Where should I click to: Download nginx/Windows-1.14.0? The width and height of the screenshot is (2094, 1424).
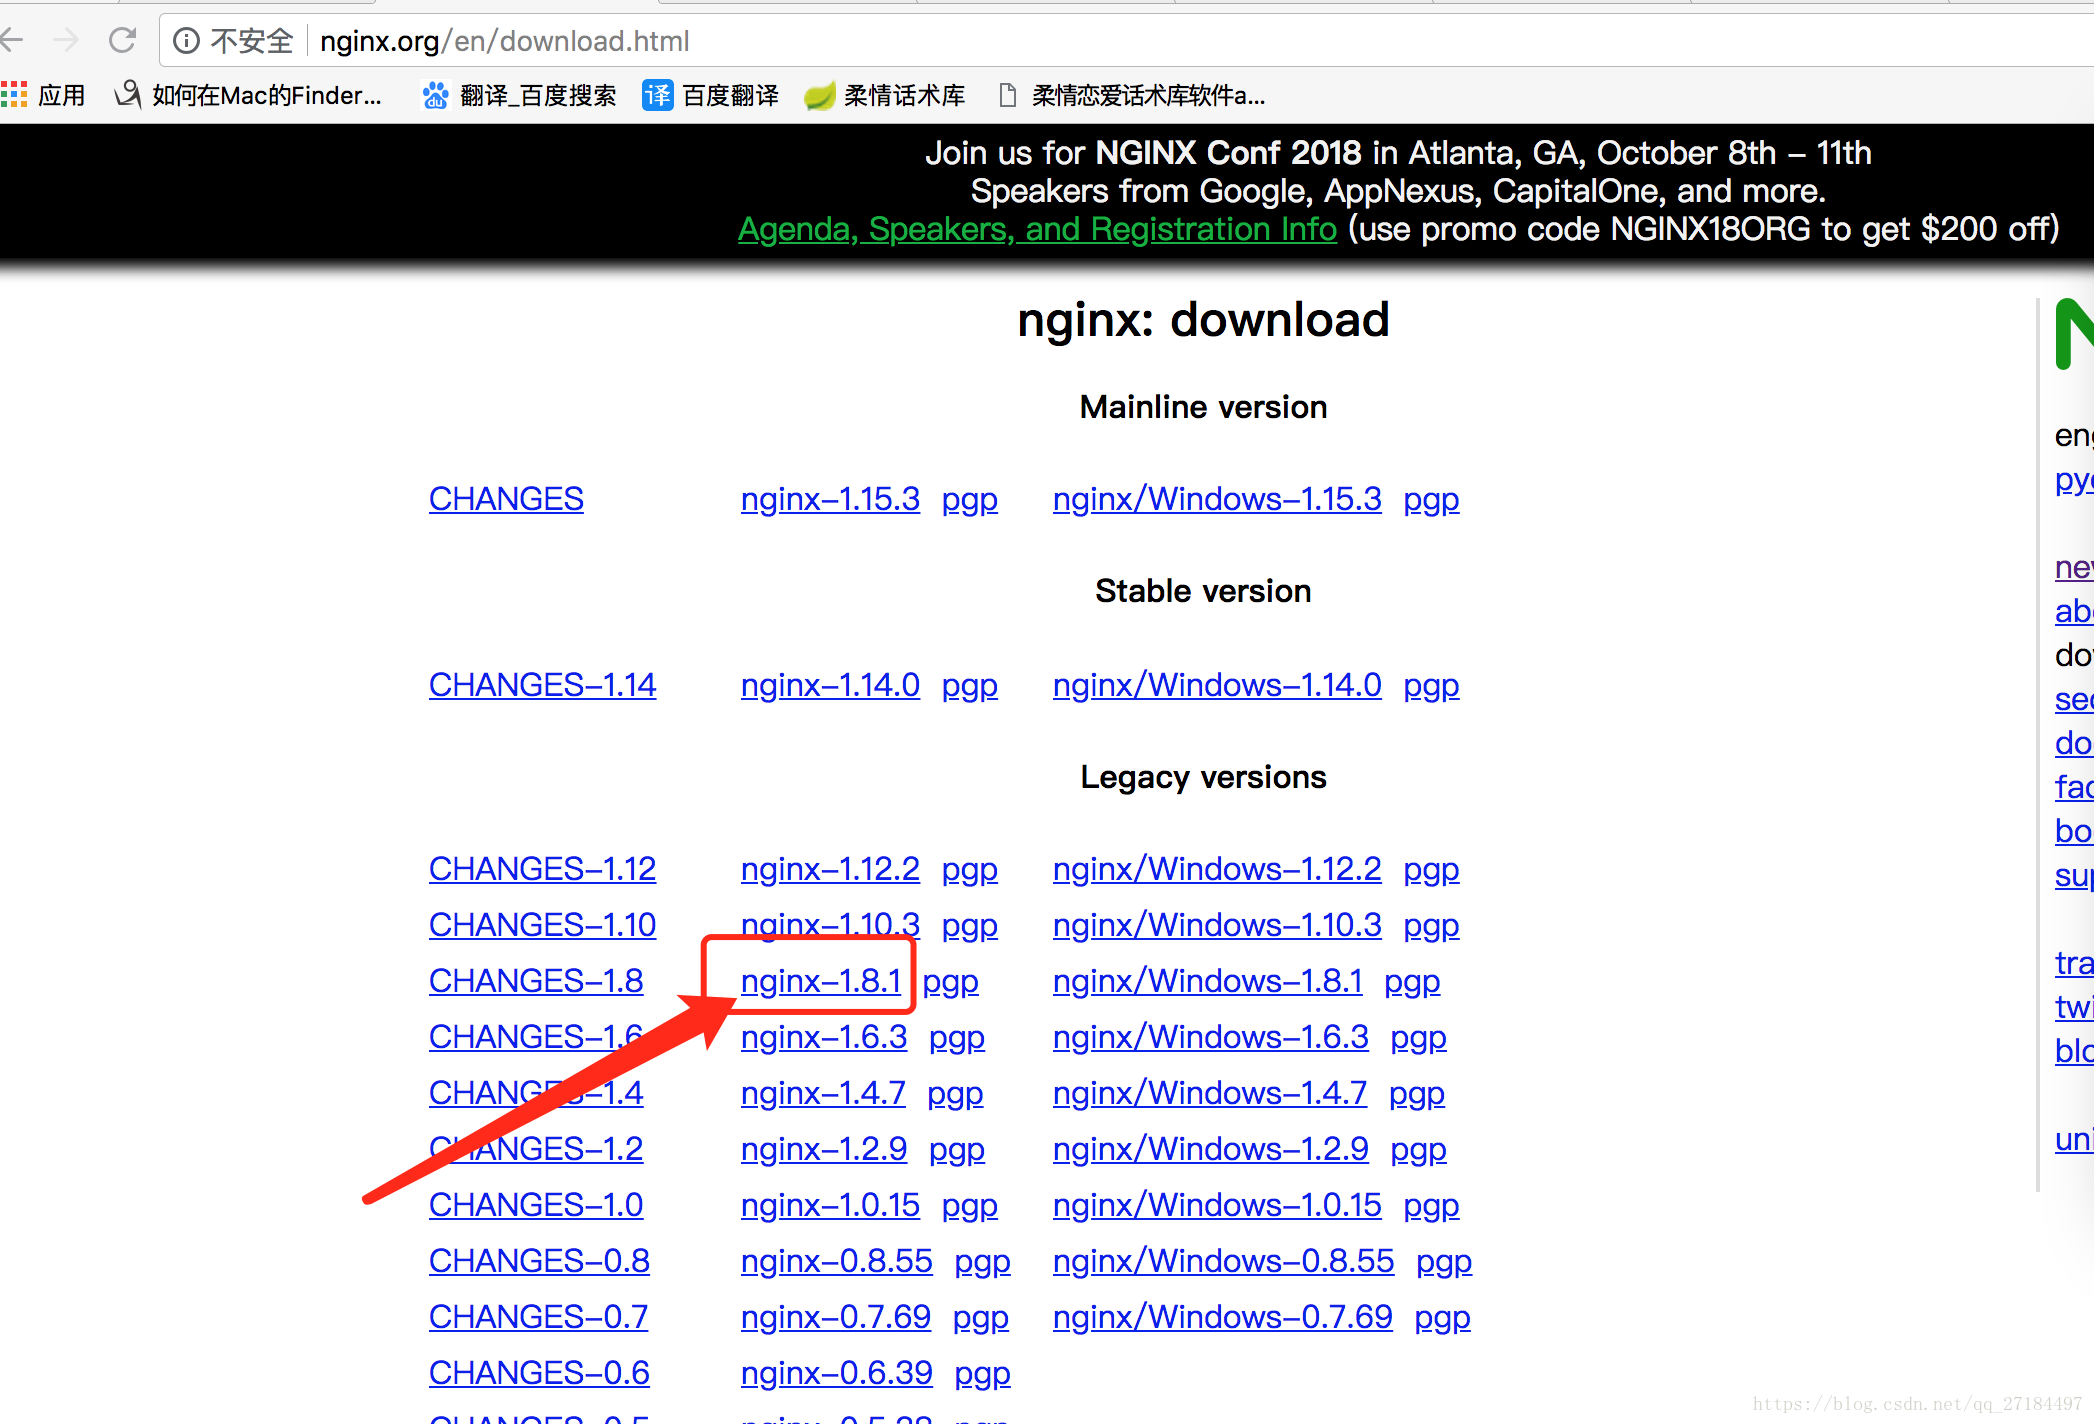1217,685
